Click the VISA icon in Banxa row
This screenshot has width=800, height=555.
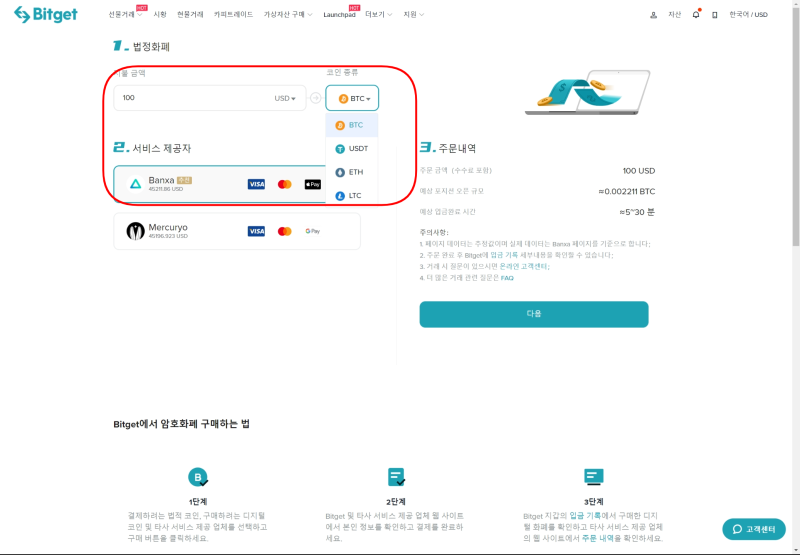[256, 184]
